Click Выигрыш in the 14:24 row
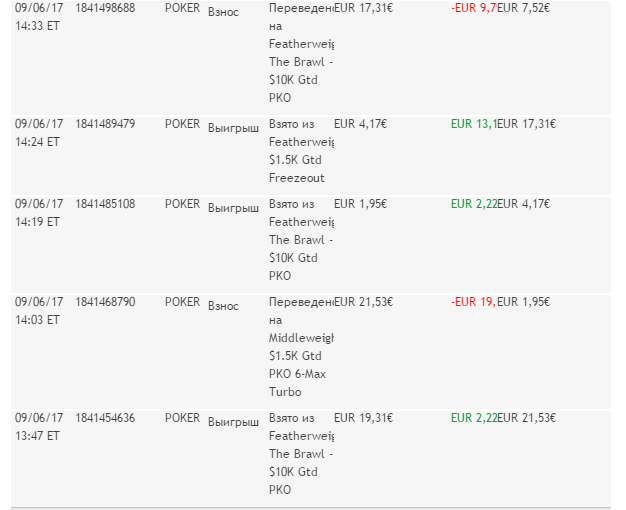 pos(233,127)
